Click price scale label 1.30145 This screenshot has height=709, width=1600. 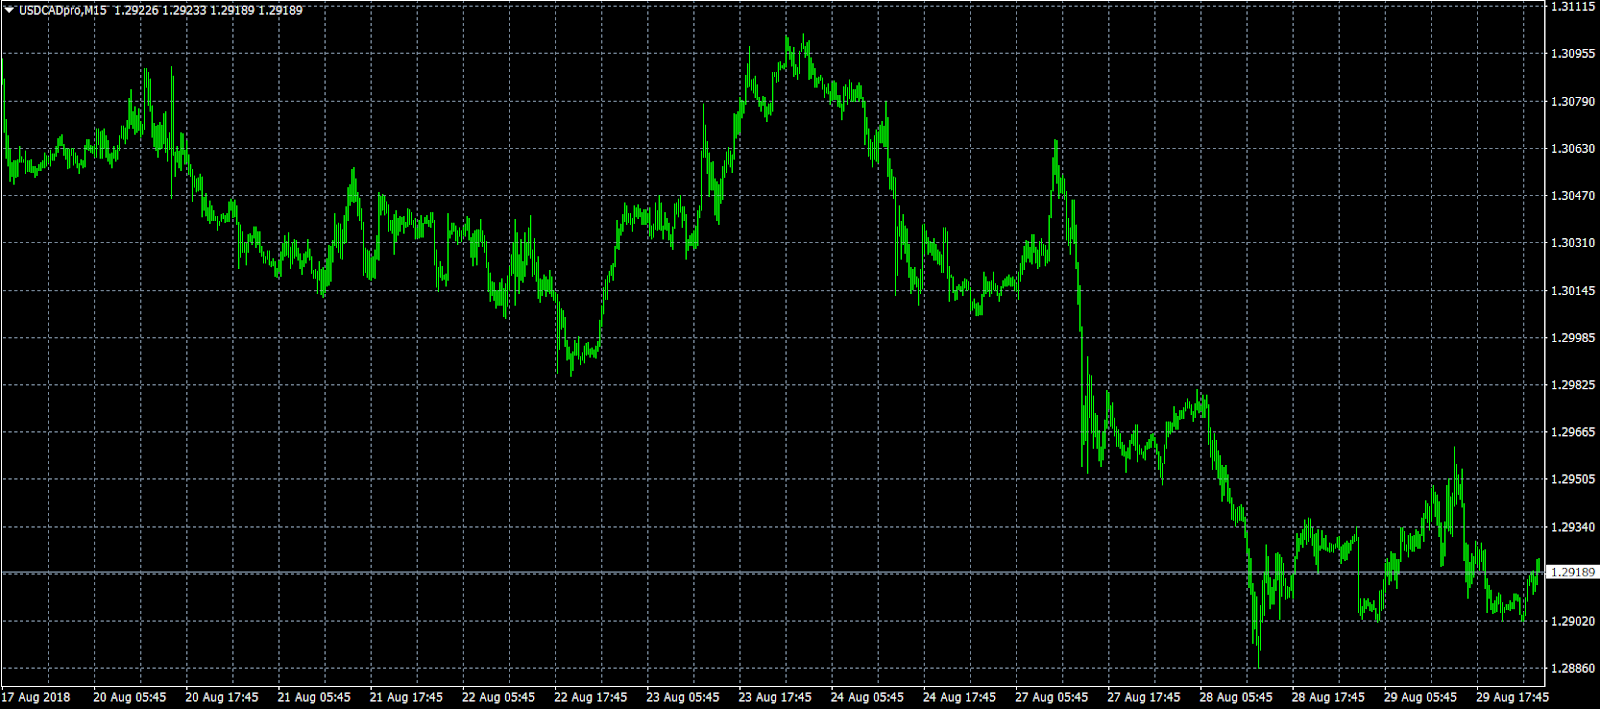click(1572, 291)
